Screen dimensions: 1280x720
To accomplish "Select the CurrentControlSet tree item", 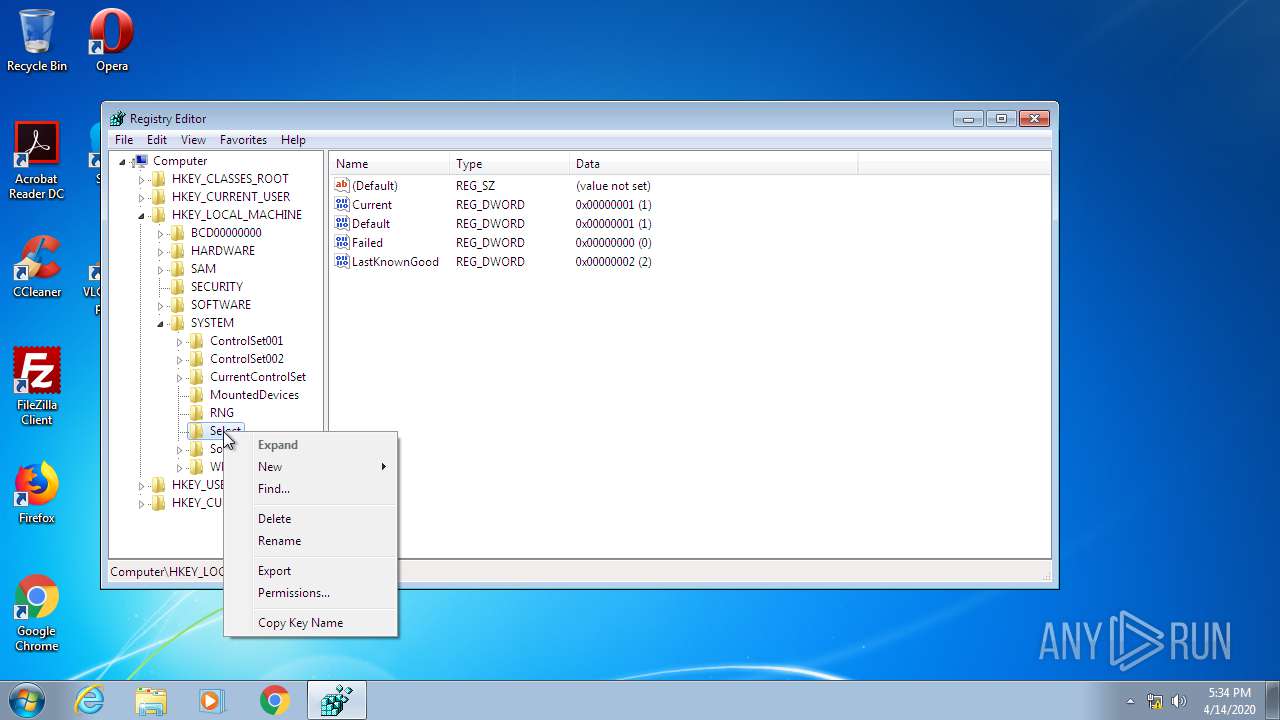I will click(258, 377).
